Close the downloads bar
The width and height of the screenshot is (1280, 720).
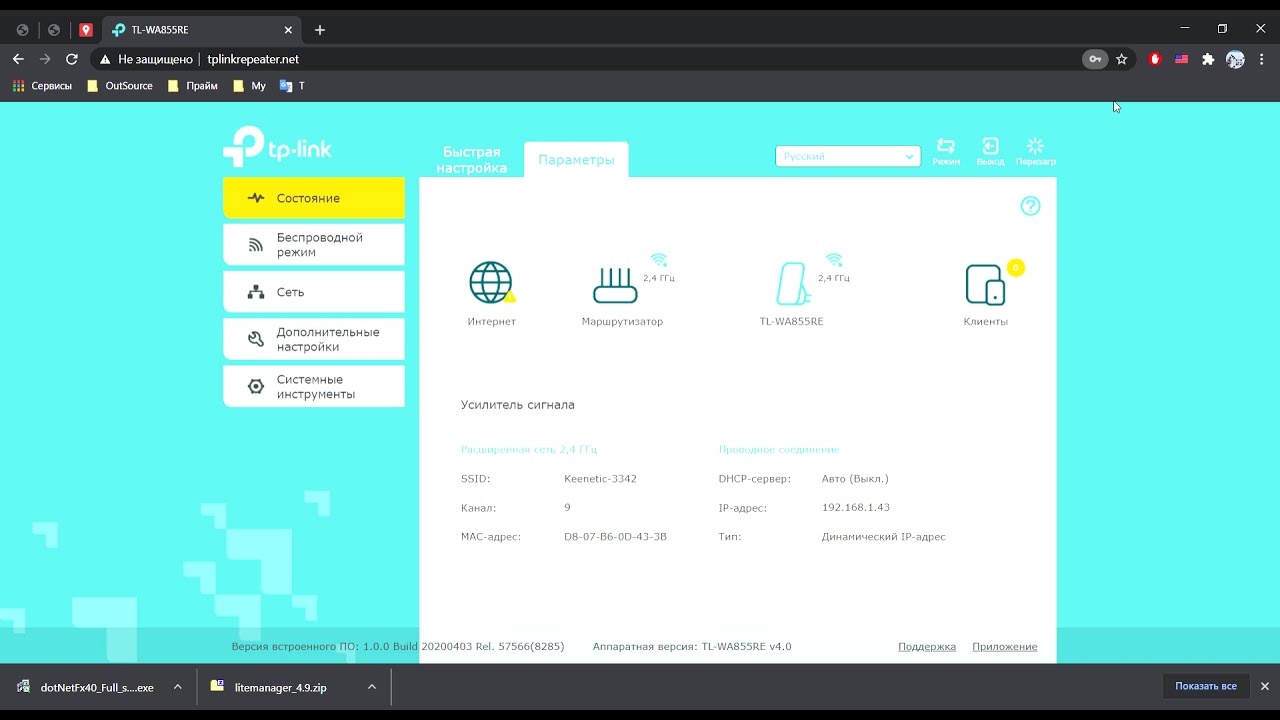pyautogui.click(x=1264, y=686)
